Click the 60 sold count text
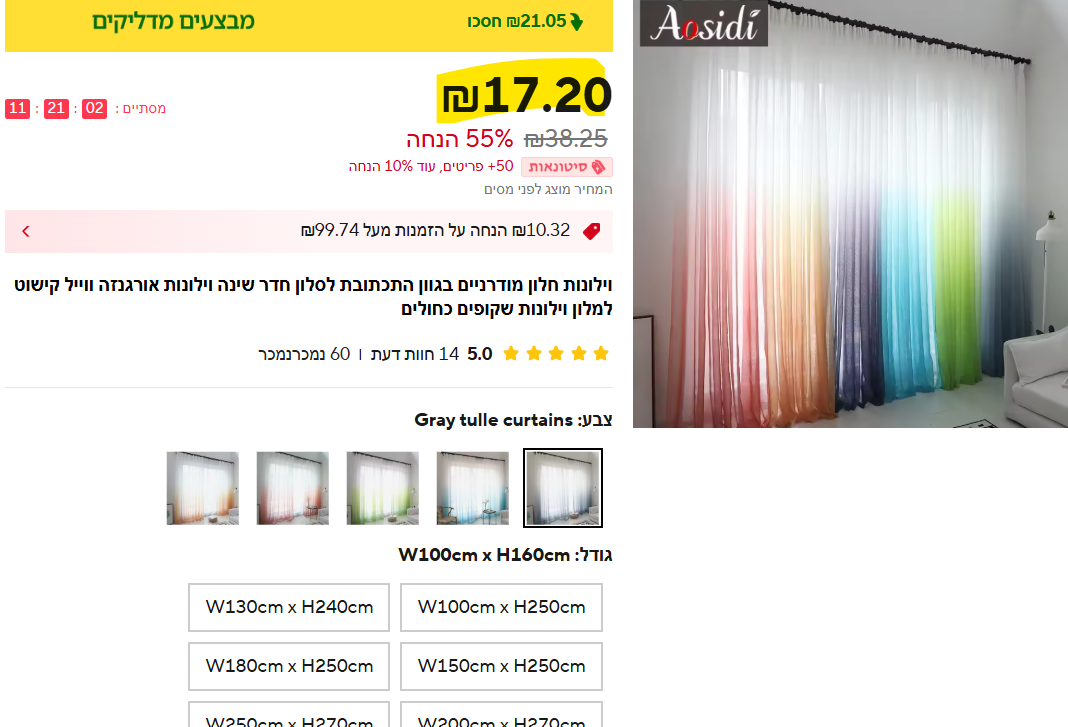The height and width of the screenshot is (727, 1068). [304, 354]
